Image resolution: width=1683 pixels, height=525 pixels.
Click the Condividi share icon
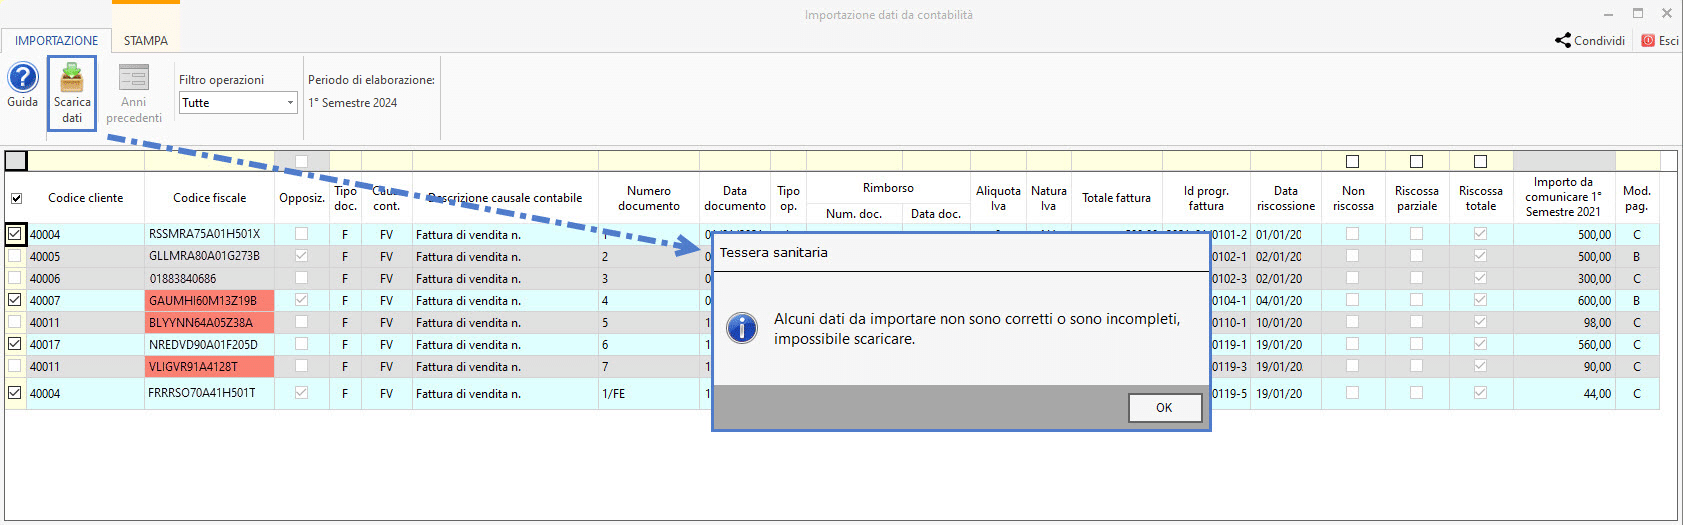tap(1563, 41)
